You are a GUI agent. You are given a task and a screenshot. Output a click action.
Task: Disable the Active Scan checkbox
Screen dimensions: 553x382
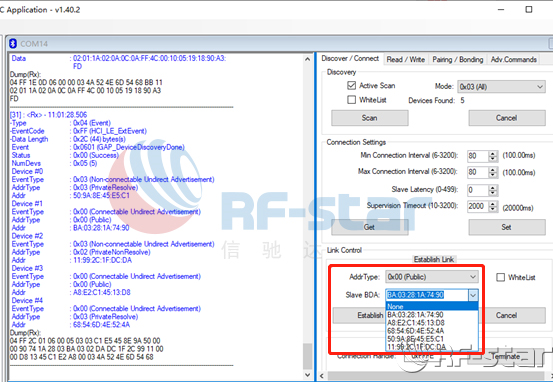(351, 85)
